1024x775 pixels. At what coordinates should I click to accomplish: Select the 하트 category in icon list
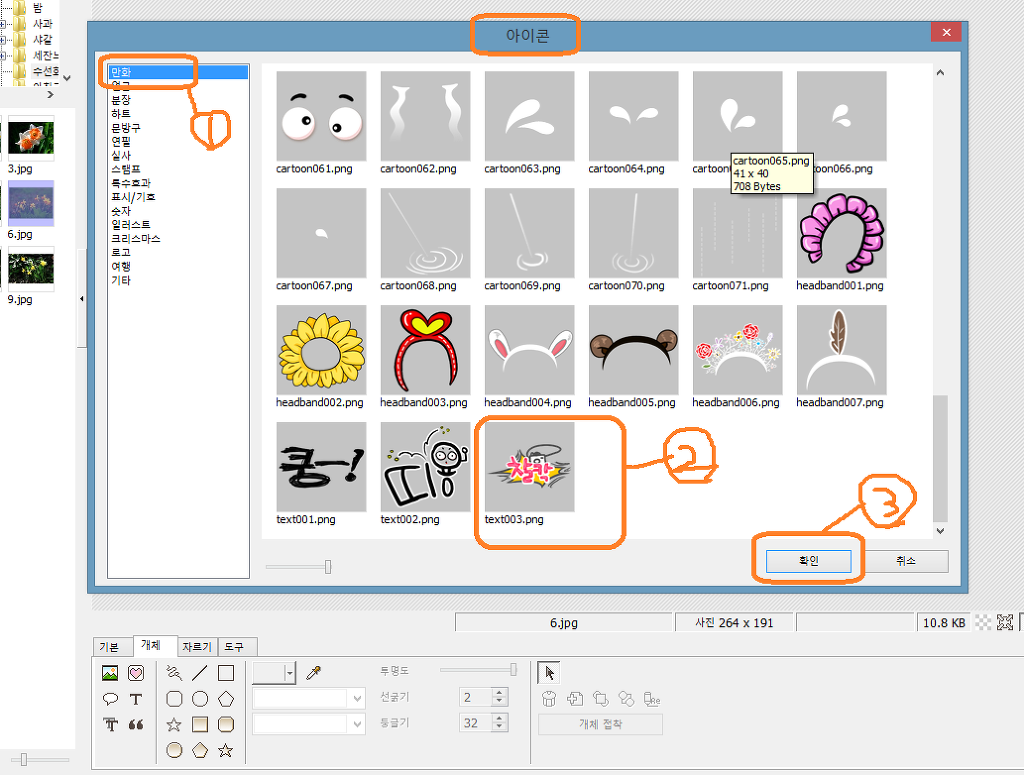coord(121,114)
